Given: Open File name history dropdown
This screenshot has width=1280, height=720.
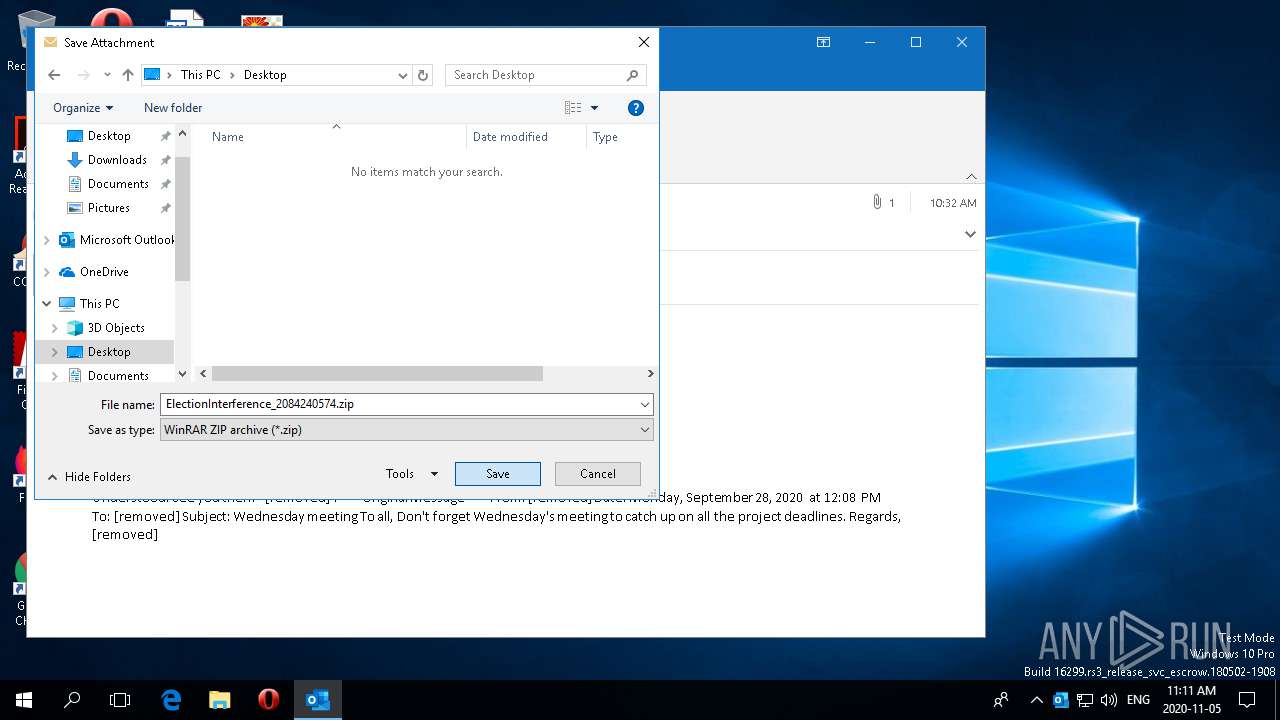Looking at the screenshot, I should [x=645, y=404].
